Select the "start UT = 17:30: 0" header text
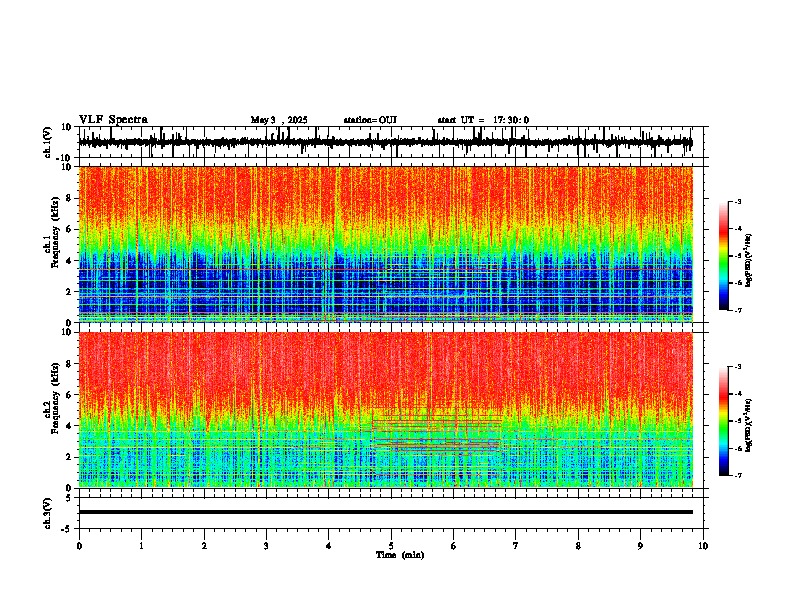792x612 pixels. [483, 120]
